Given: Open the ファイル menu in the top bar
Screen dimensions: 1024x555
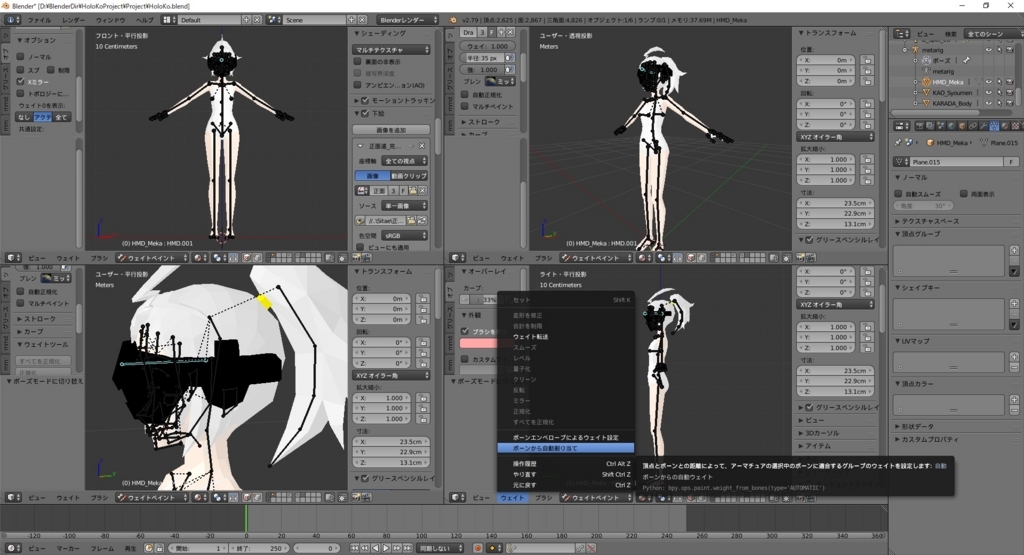Looking at the screenshot, I should tap(39, 20).
